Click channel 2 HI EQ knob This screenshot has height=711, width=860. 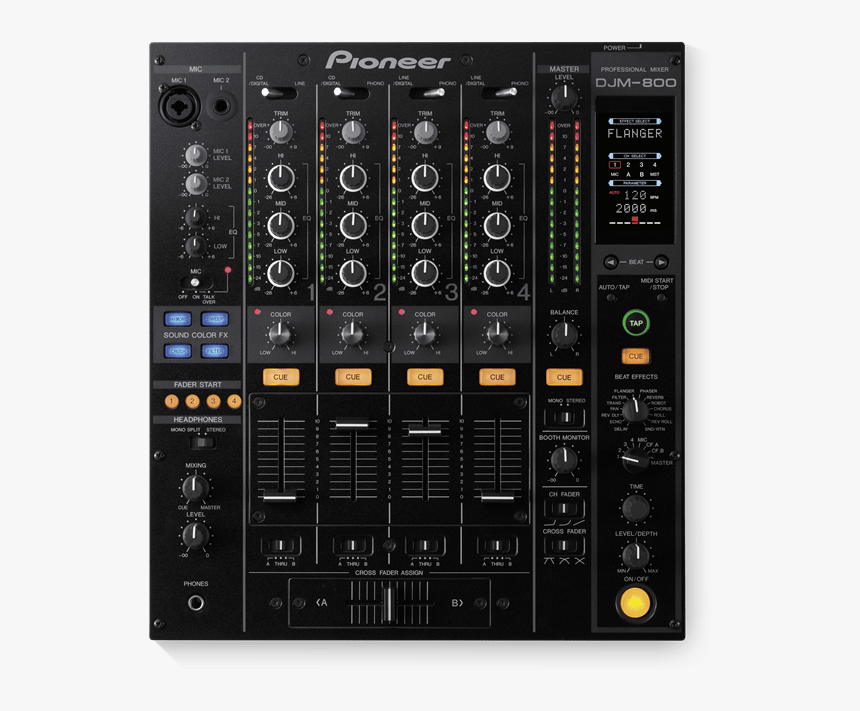pyautogui.click(x=353, y=178)
